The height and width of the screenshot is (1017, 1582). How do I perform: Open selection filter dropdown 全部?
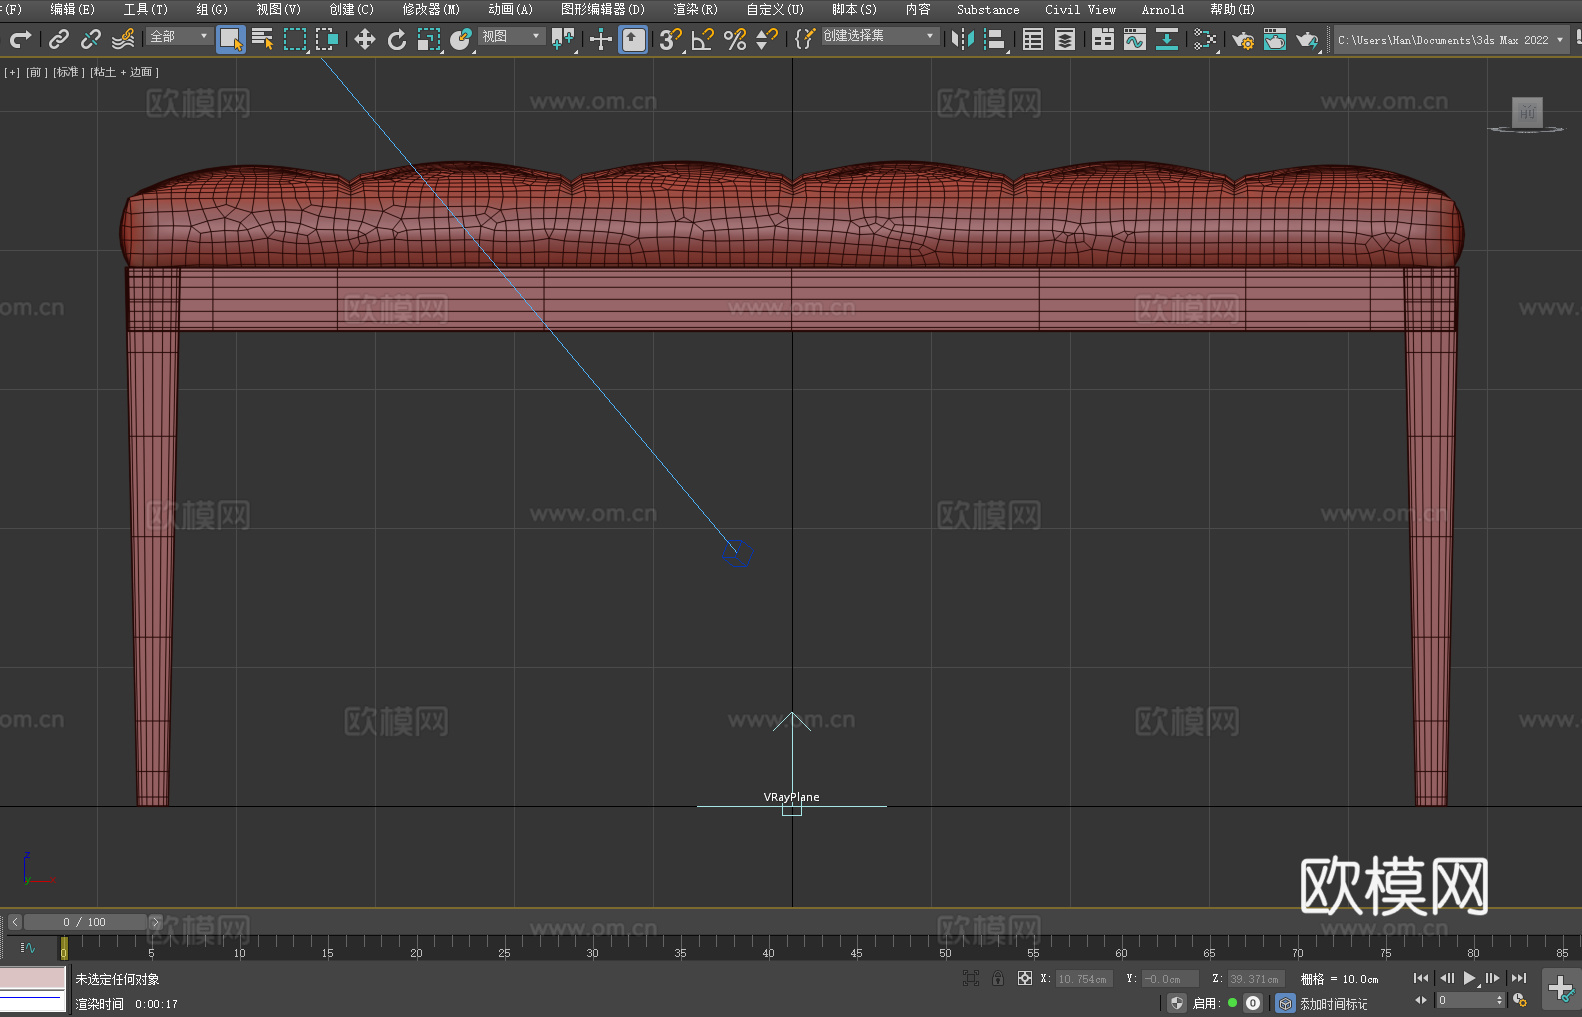coord(179,36)
